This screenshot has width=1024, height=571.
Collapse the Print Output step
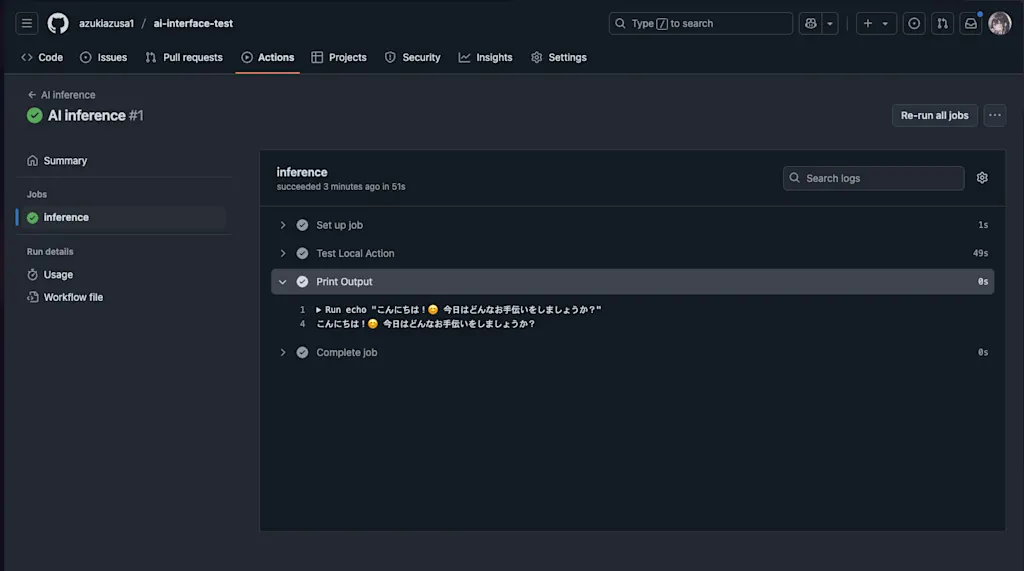tap(632, 282)
